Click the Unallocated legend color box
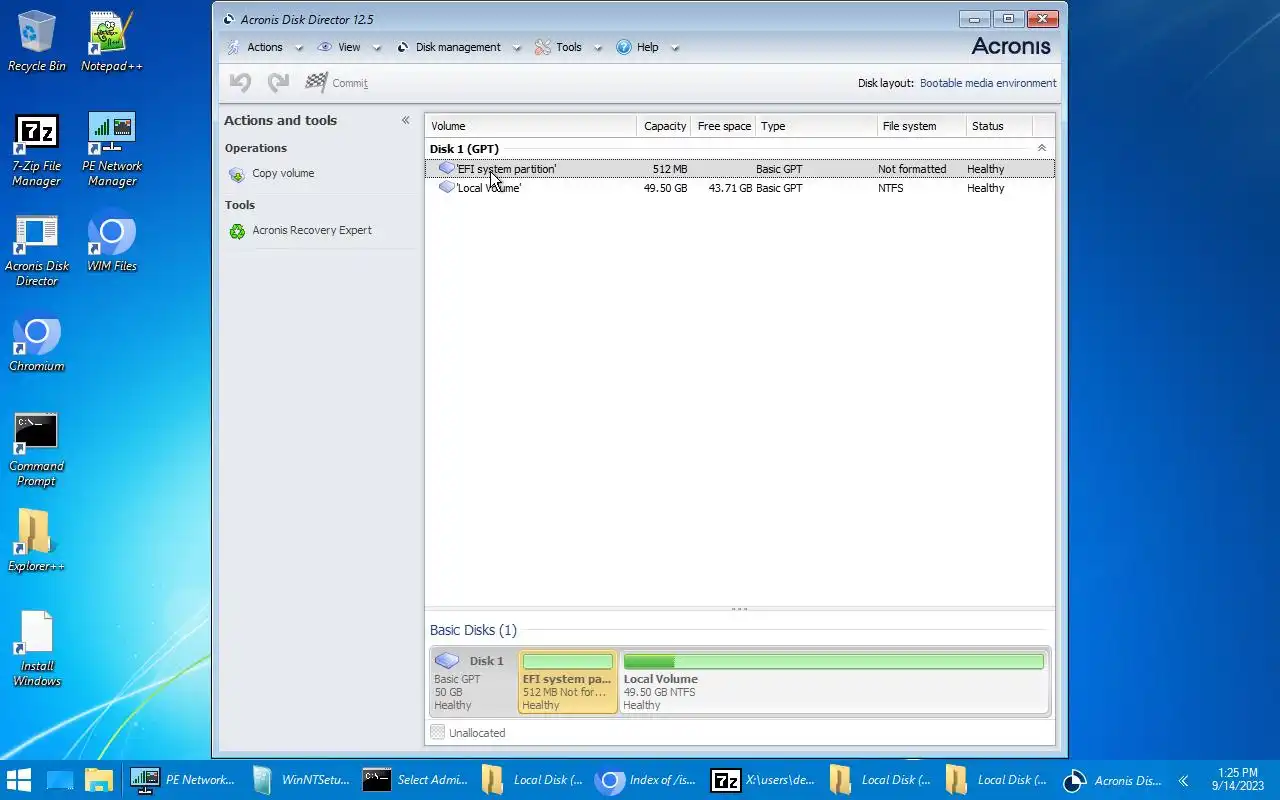The height and width of the screenshot is (800, 1280). point(437,733)
